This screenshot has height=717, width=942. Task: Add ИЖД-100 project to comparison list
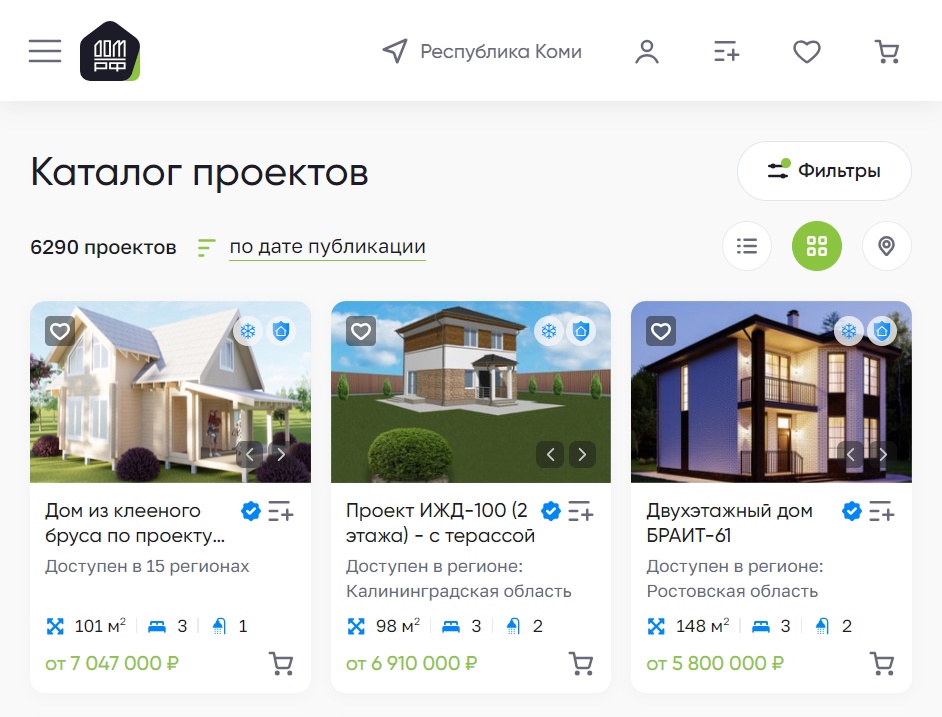[581, 511]
